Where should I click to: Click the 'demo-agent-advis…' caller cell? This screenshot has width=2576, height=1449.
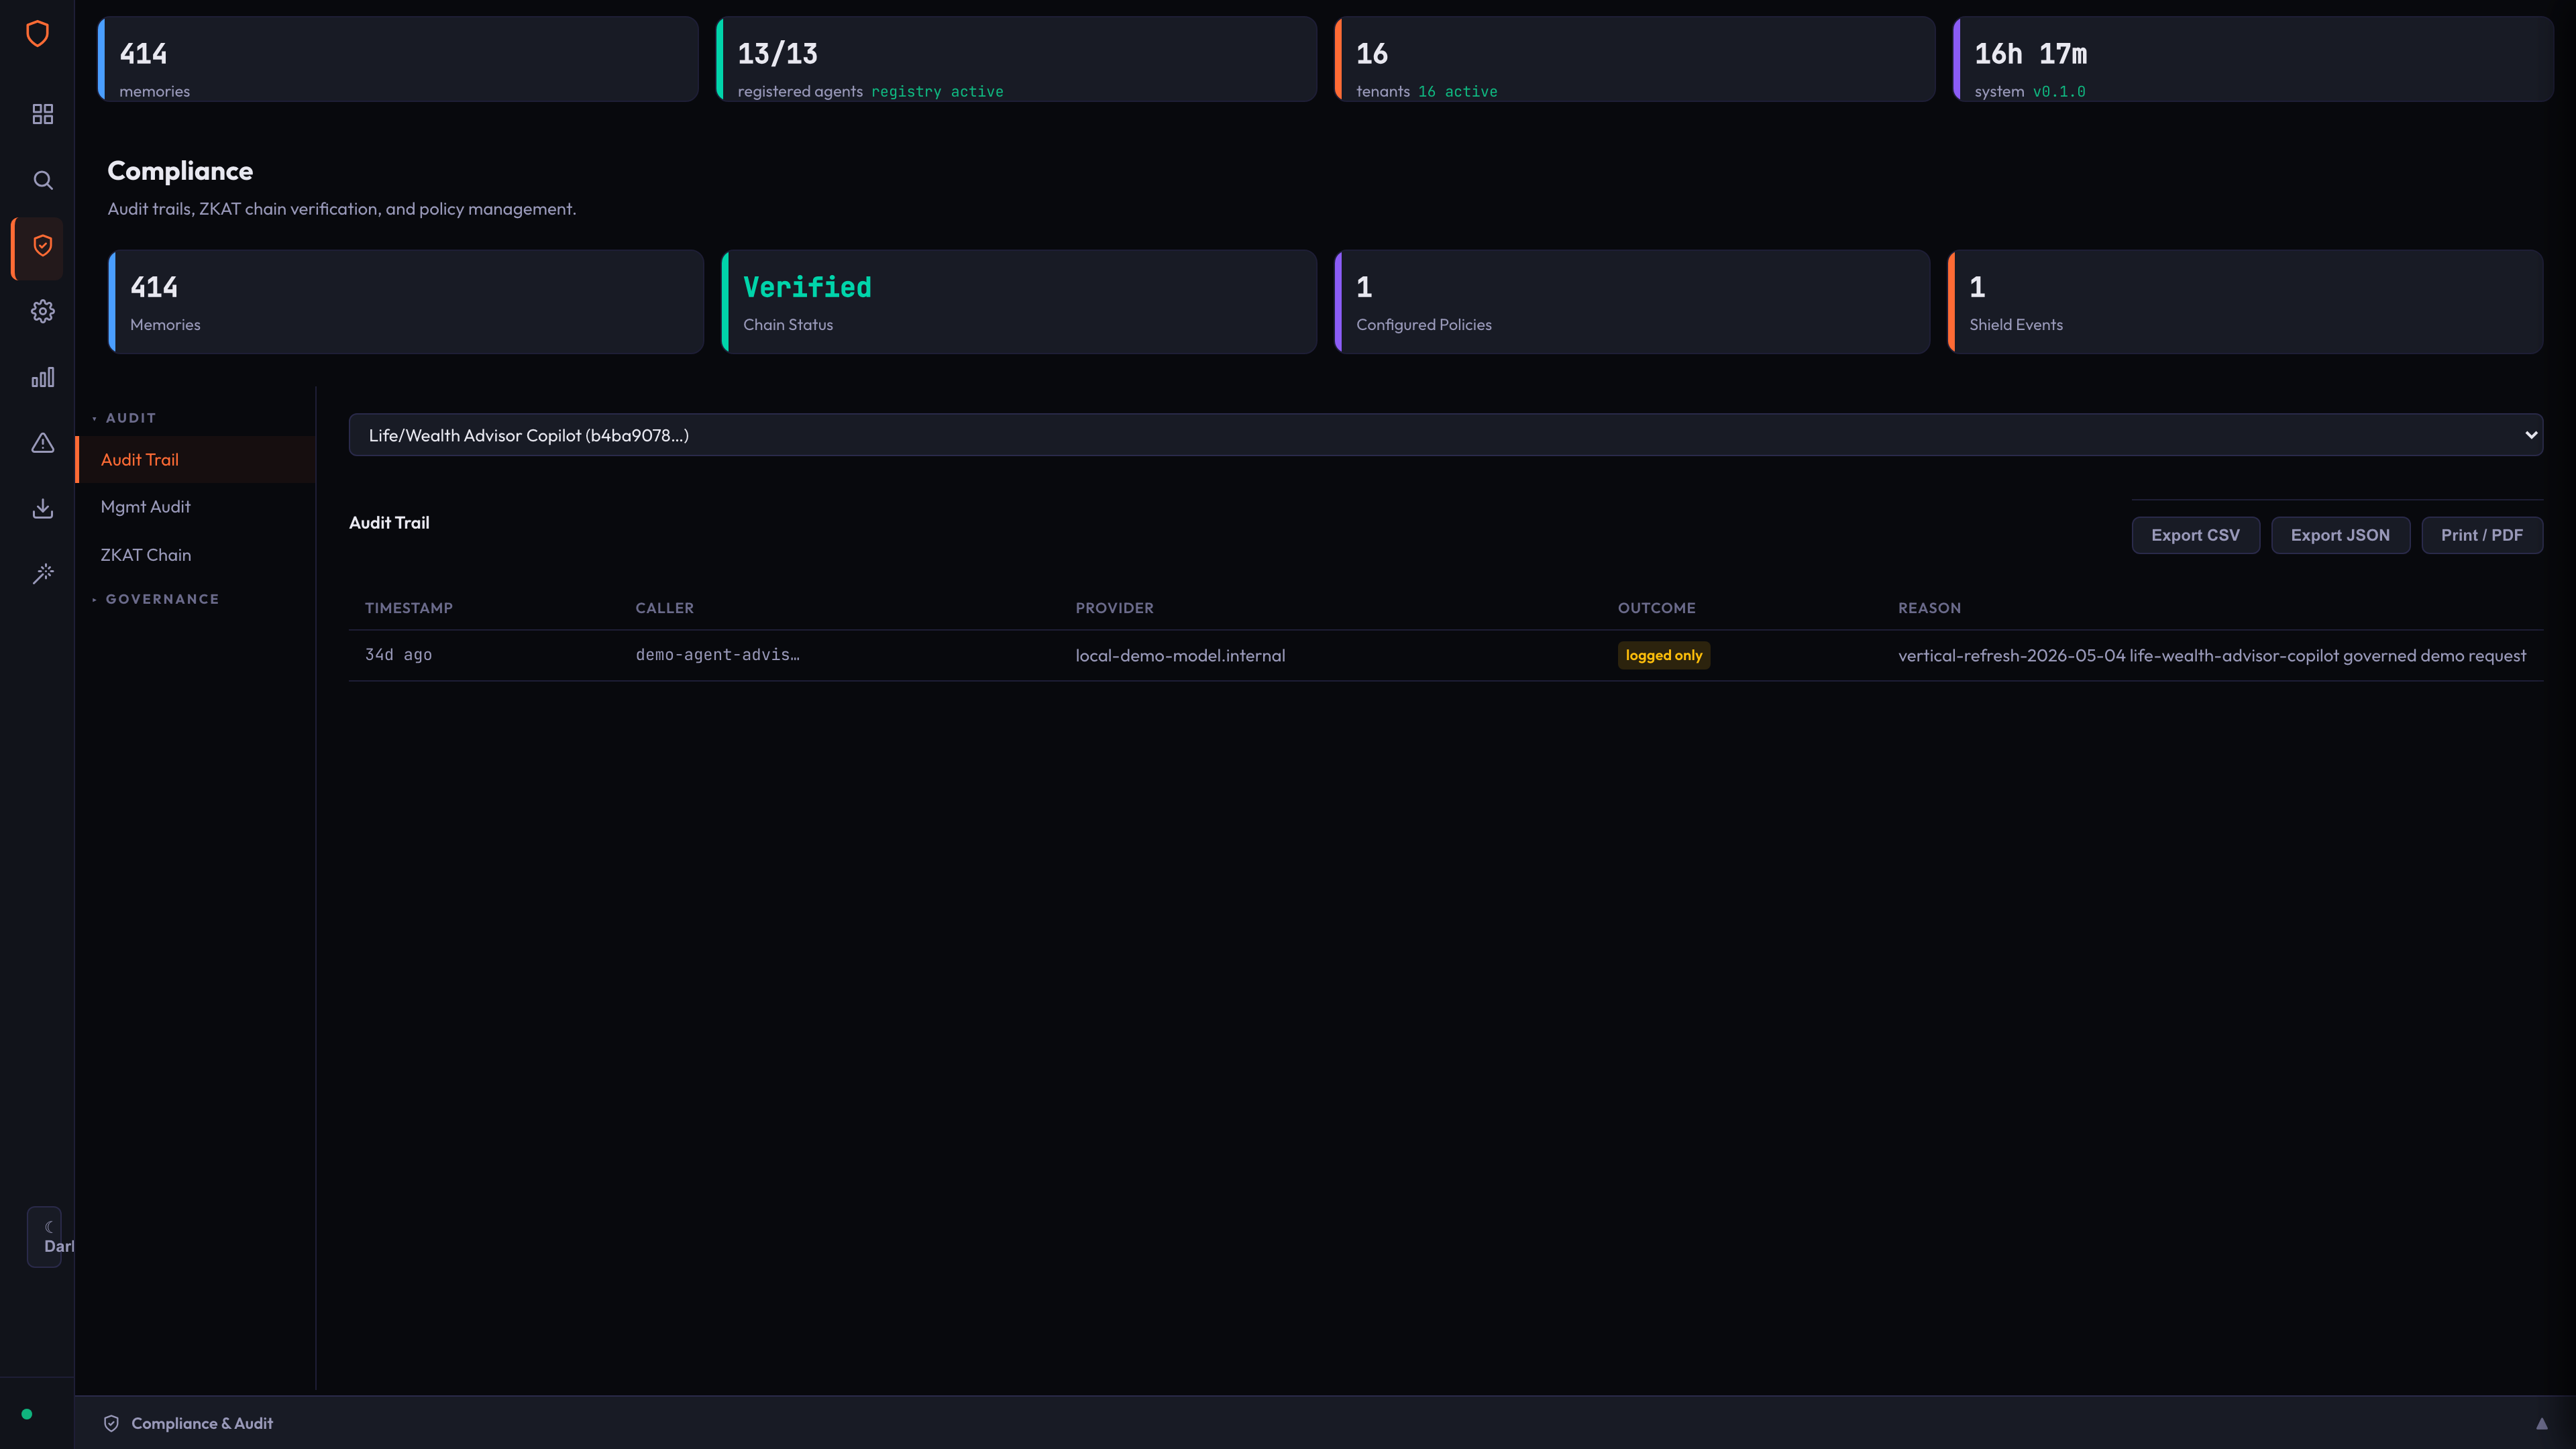coord(717,655)
